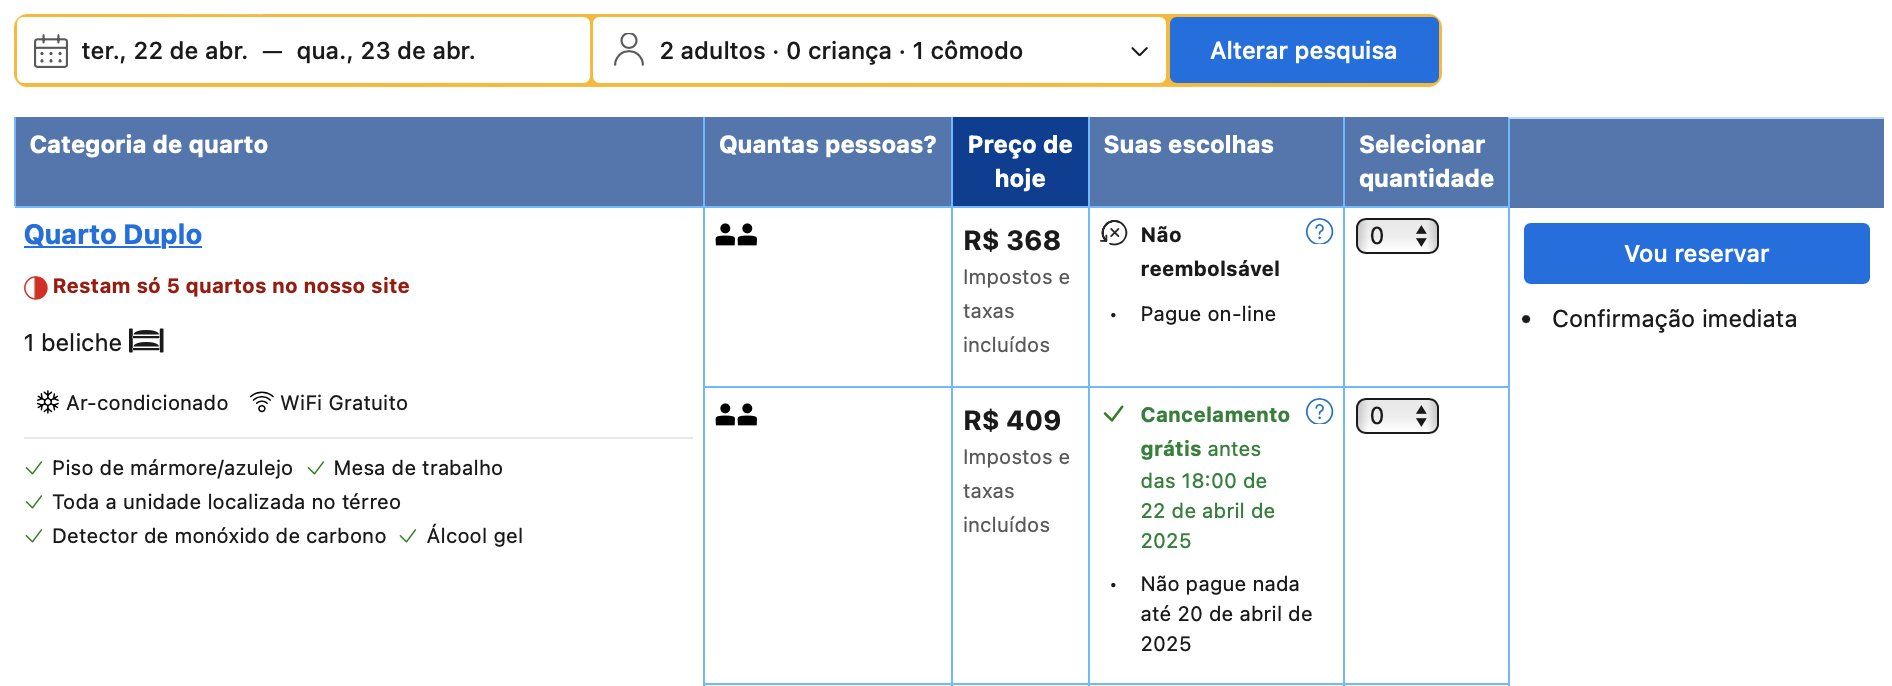Click the bunk bed icon
This screenshot has height=686, width=1892.
(146, 342)
